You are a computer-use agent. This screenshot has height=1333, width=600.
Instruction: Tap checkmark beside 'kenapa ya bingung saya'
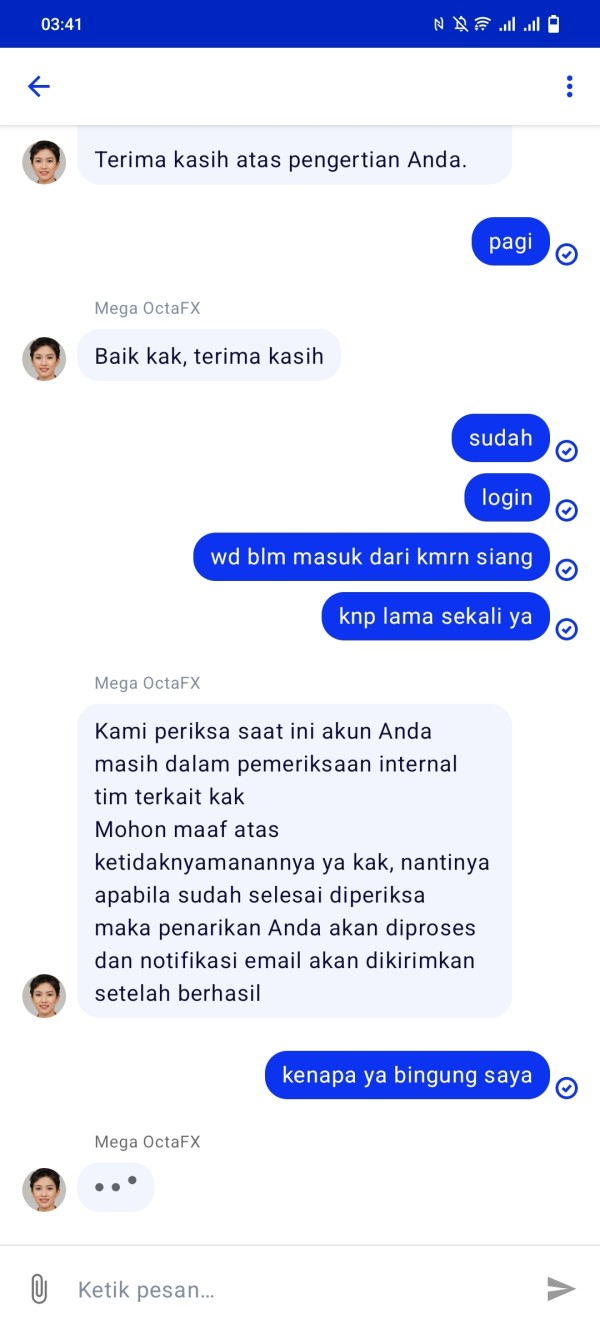click(x=566, y=1087)
